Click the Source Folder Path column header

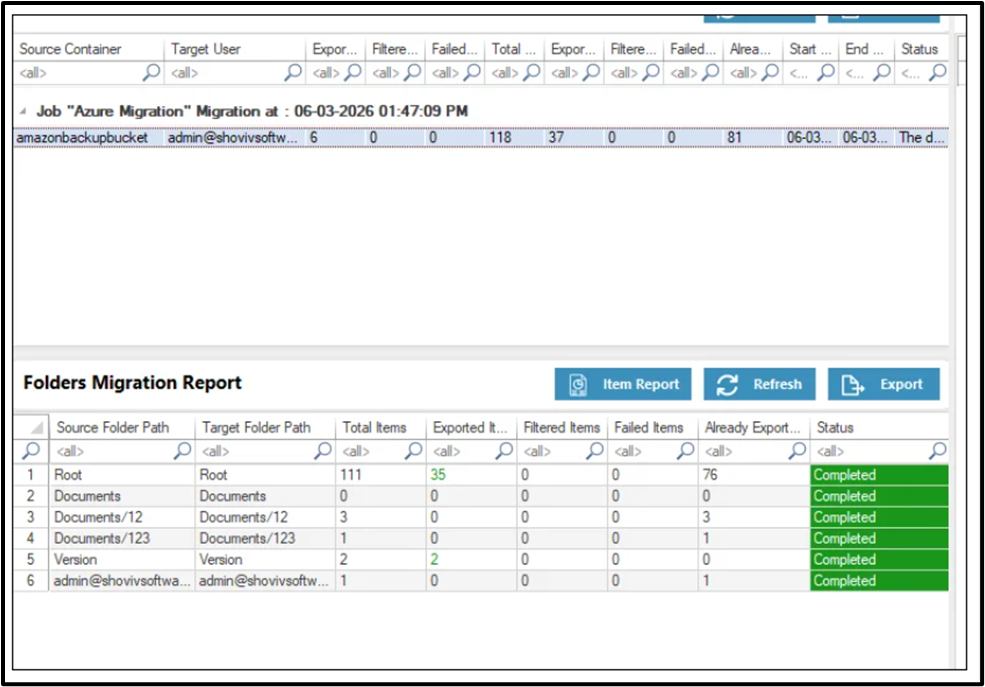(122, 428)
